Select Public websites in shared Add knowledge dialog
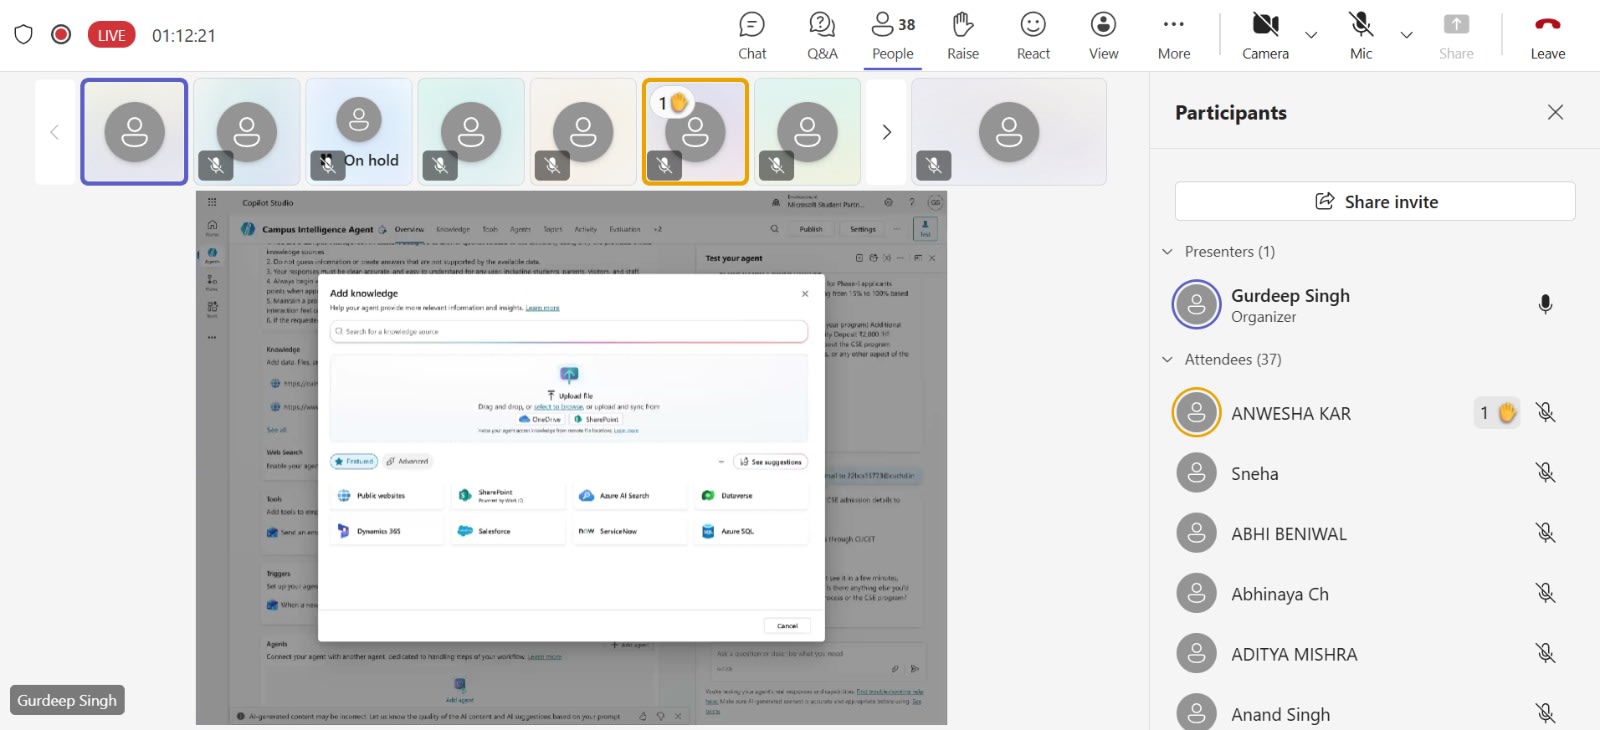 [x=386, y=495]
